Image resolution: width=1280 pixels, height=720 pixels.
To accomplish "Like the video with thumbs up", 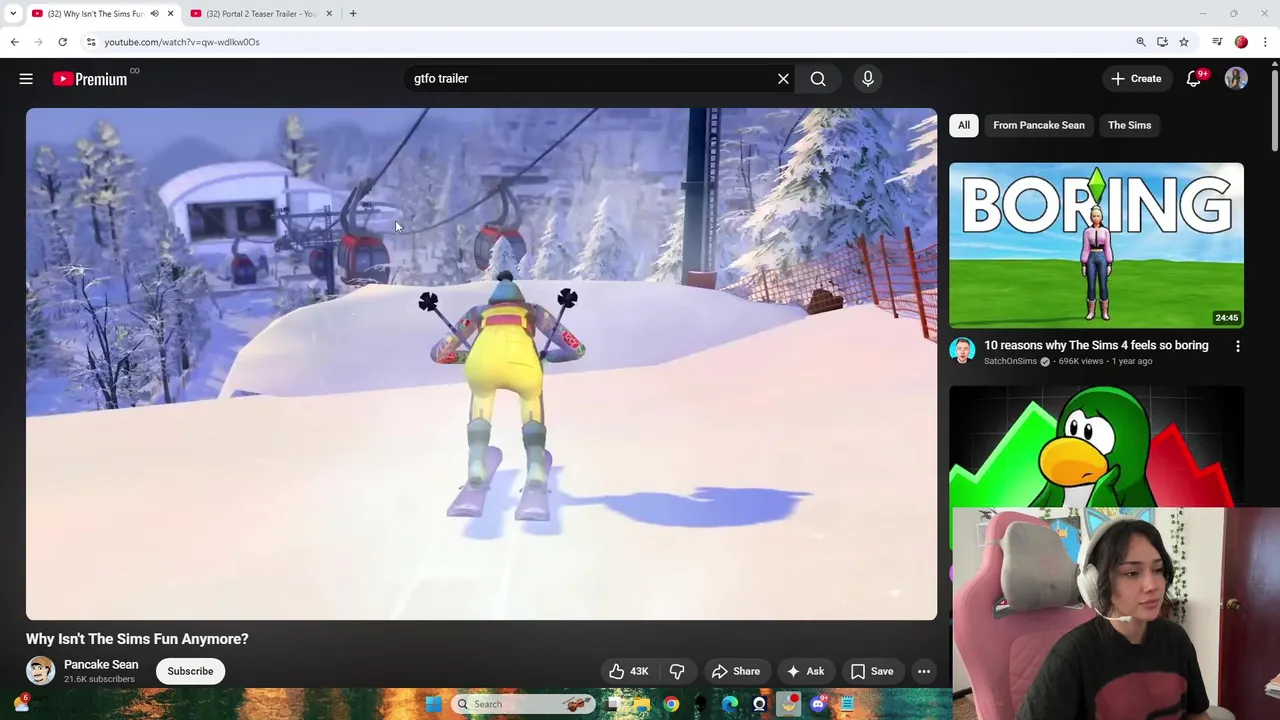I will coord(629,671).
